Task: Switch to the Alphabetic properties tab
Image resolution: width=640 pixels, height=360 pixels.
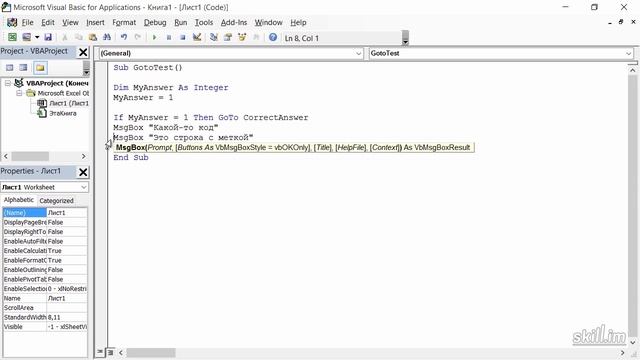Action: click(19, 200)
